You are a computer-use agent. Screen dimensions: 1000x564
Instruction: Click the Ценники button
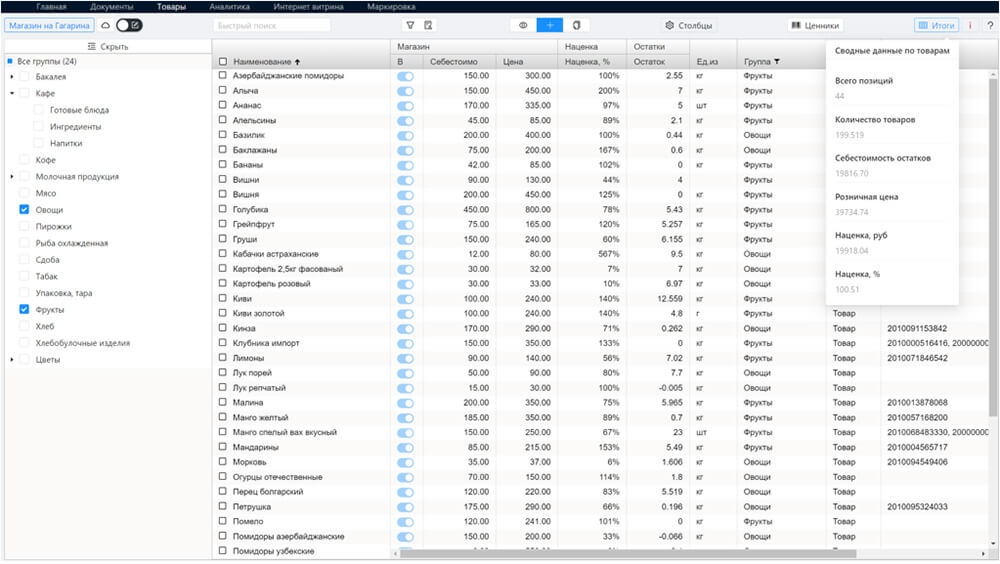(x=816, y=26)
